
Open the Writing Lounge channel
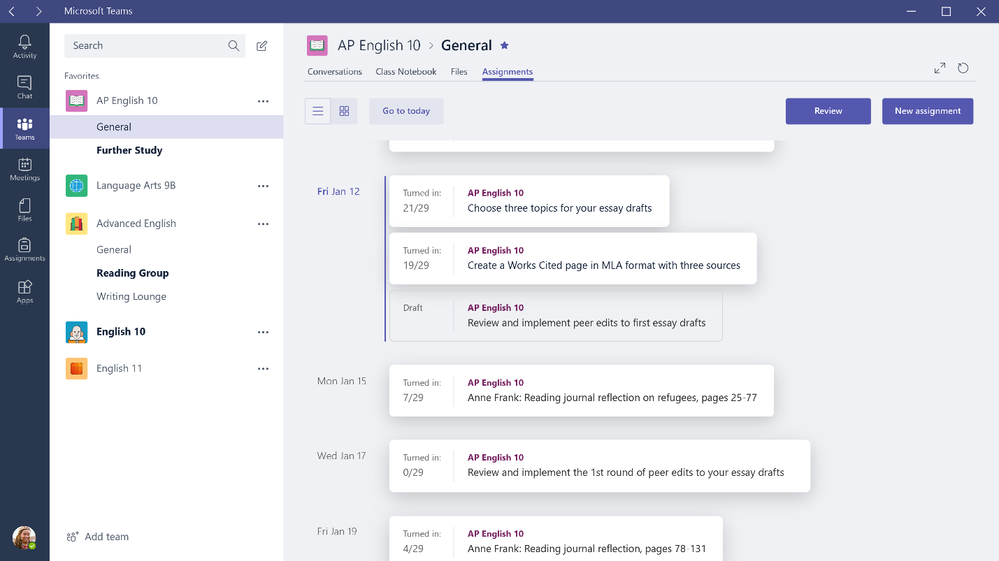point(131,297)
